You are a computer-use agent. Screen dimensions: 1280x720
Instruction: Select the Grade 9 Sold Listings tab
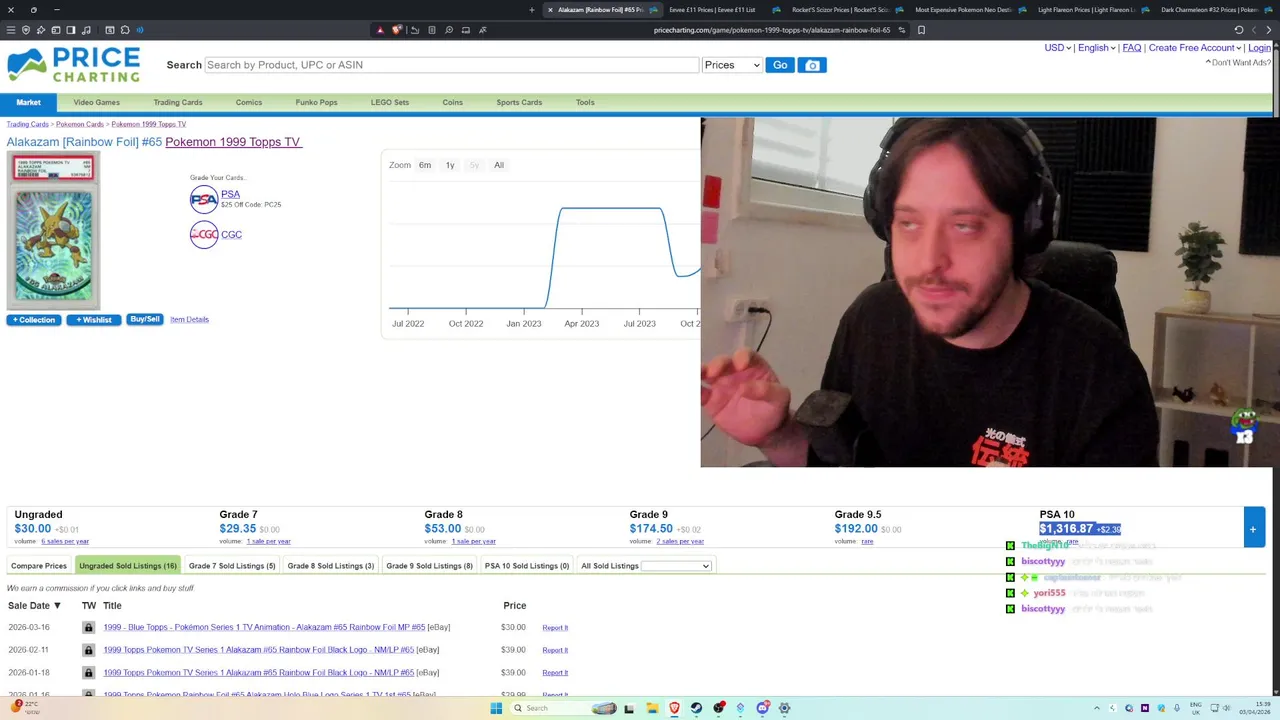tap(430, 566)
